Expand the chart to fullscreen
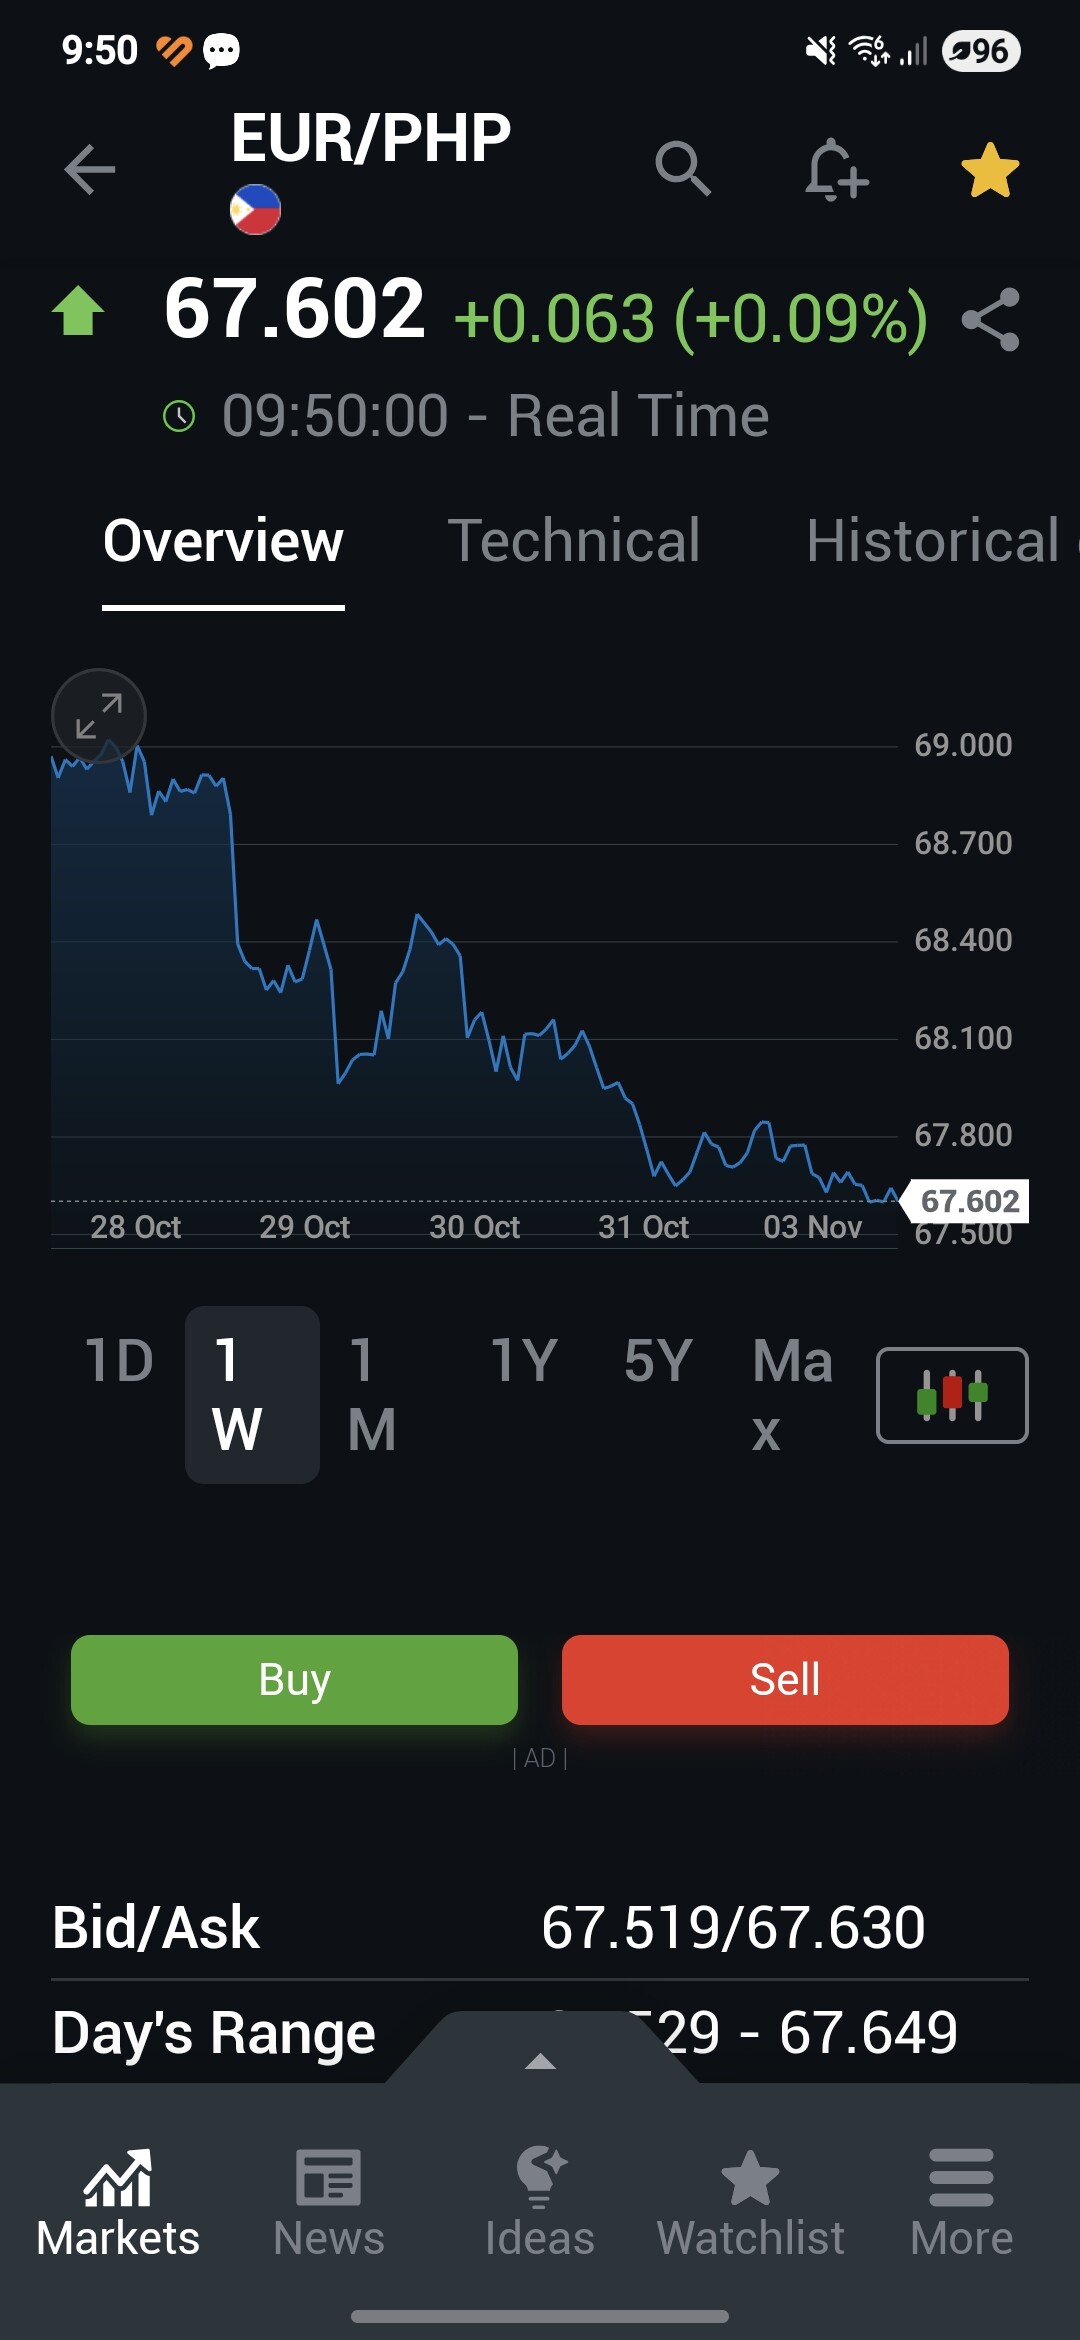The image size is (1080, 2340). 99,716
